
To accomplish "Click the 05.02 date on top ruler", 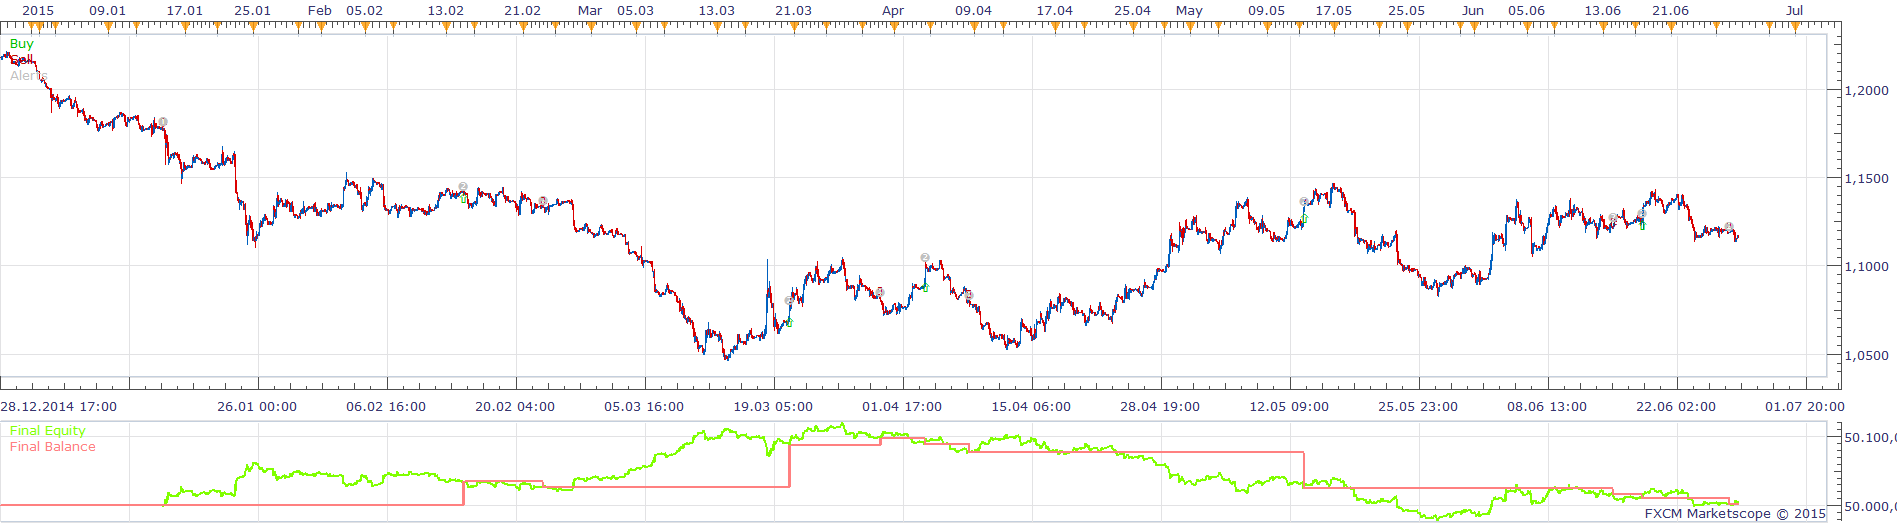I will tap(364, 10).
